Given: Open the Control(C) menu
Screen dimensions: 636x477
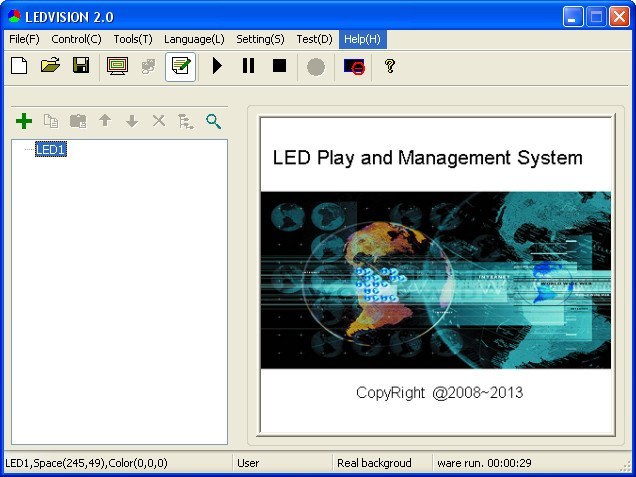Looking at the screenshot, I should [x=76, y=39].
